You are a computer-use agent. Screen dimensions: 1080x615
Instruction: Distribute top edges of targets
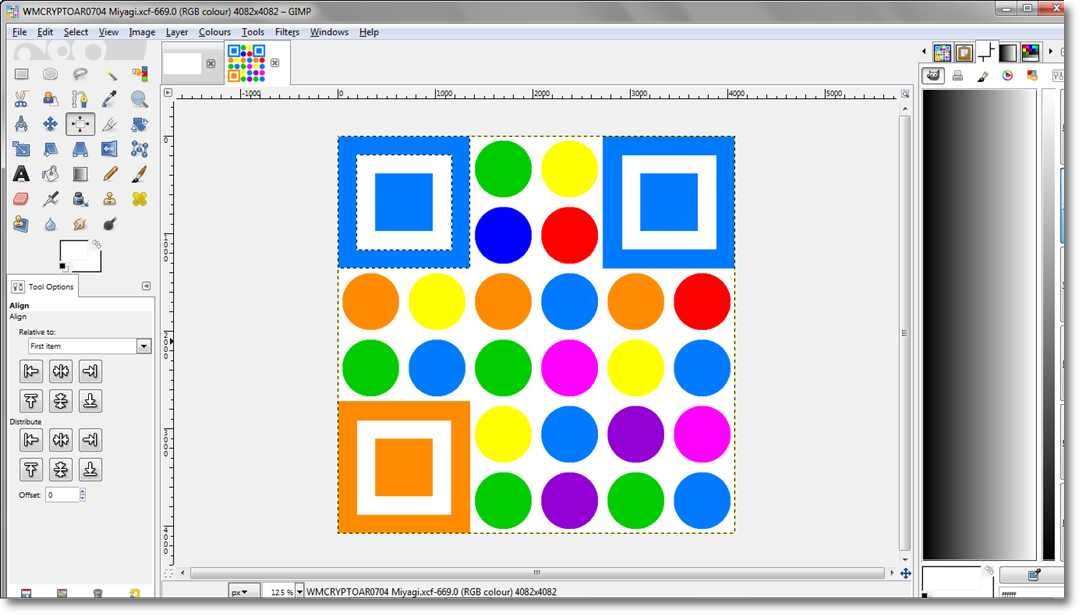[x=31, y=470]
